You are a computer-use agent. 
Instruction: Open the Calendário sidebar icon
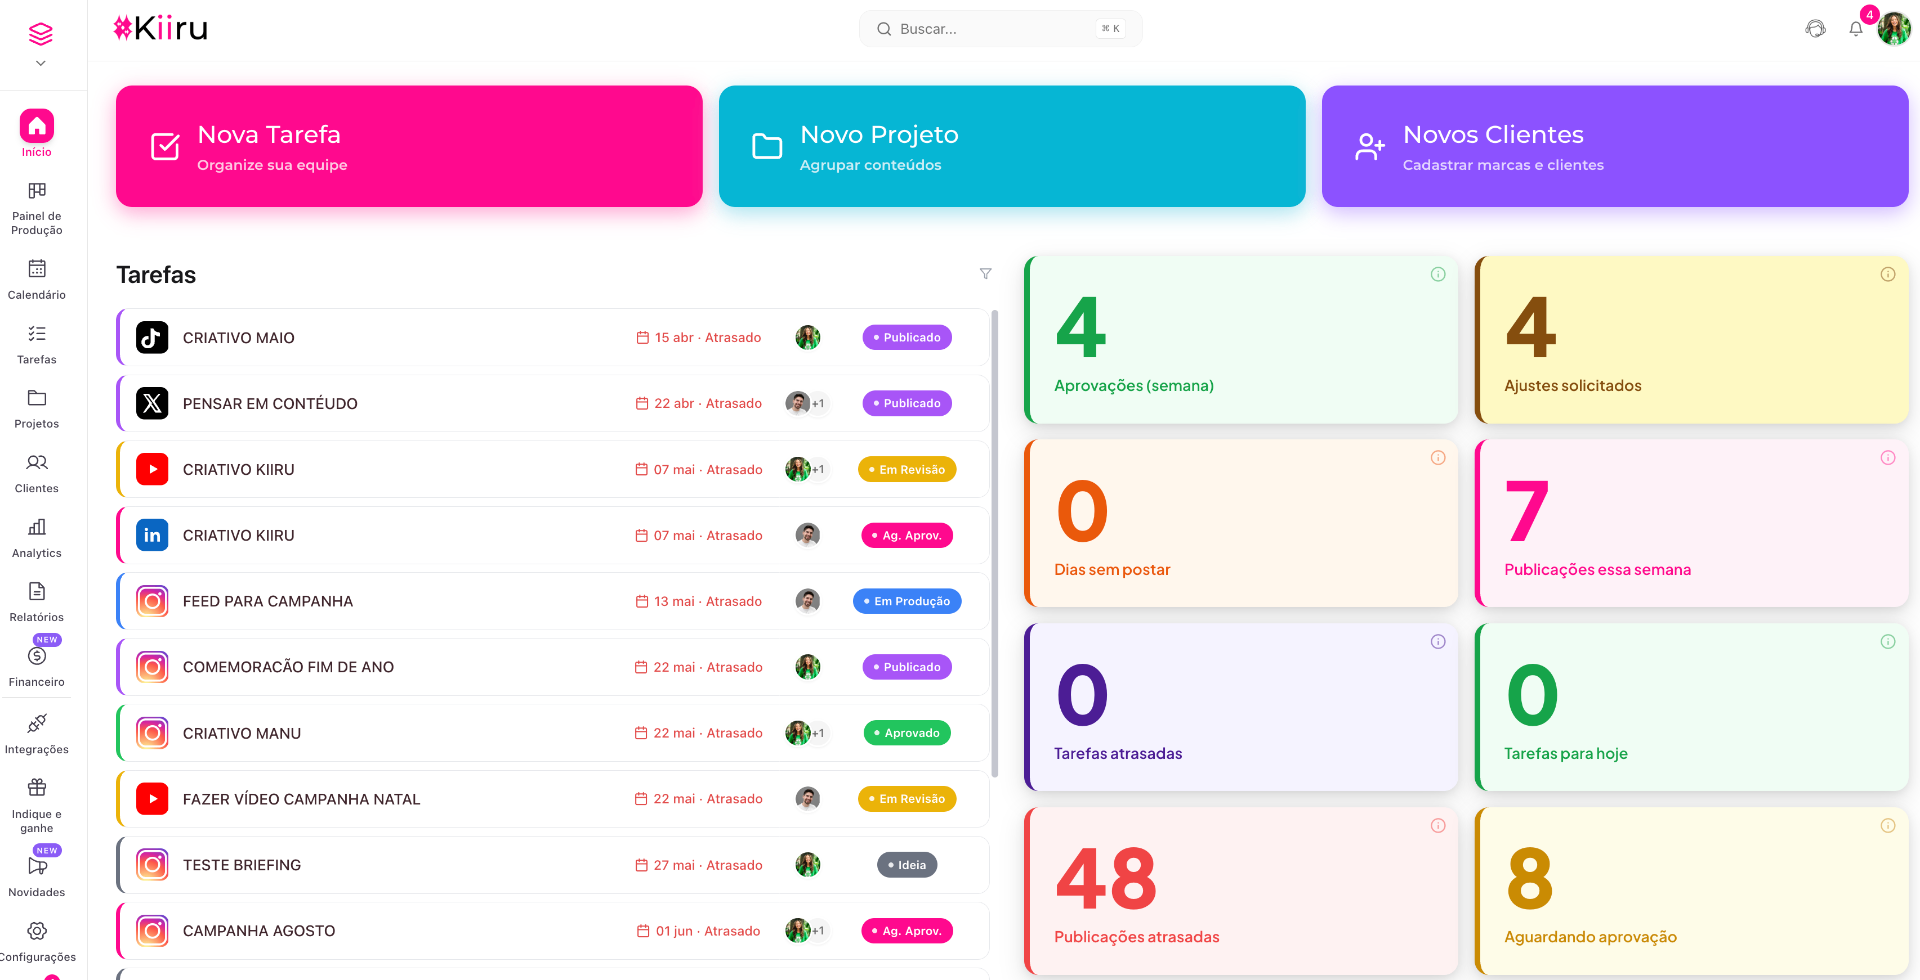pos(37,268)
